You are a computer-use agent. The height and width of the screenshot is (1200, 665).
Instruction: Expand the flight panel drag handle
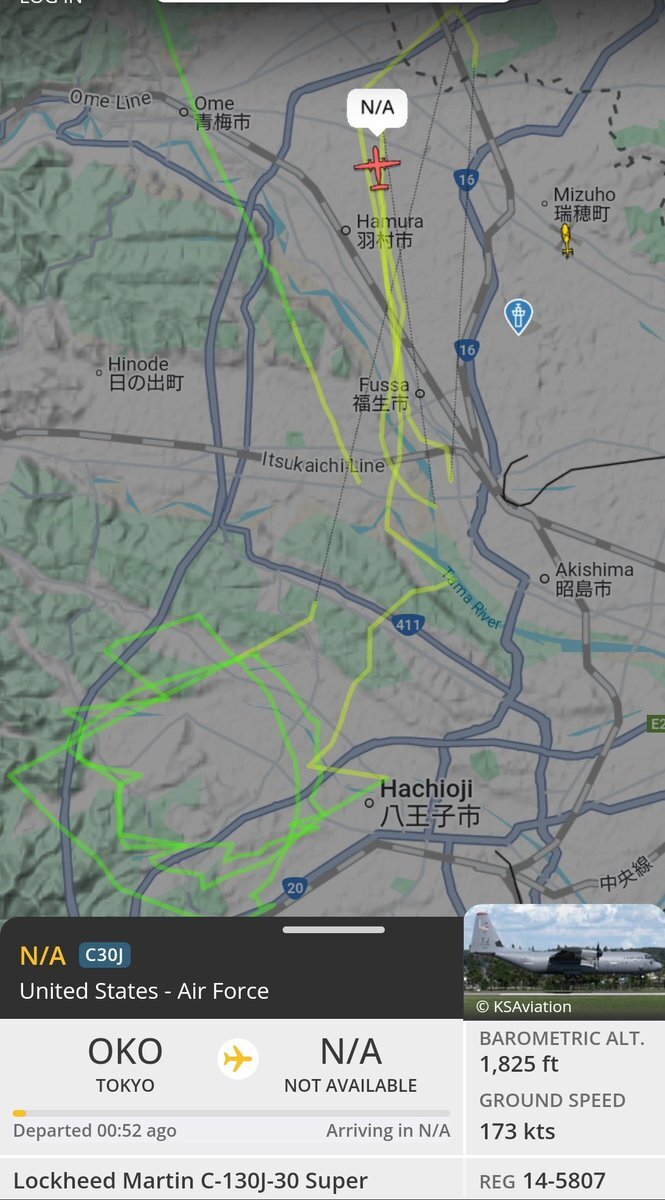[333, 930]
